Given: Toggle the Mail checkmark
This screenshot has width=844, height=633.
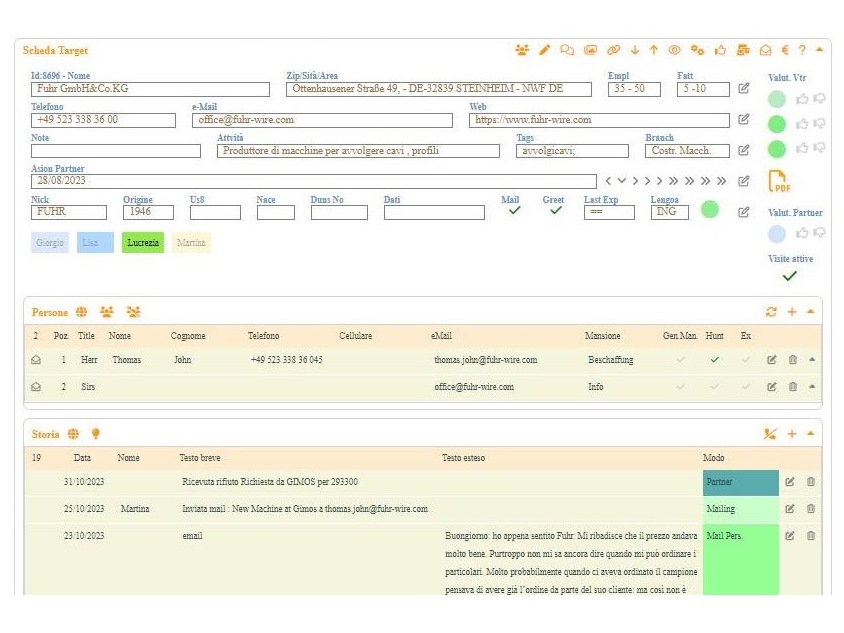Looking at the screenshot, I should point(514,210).
